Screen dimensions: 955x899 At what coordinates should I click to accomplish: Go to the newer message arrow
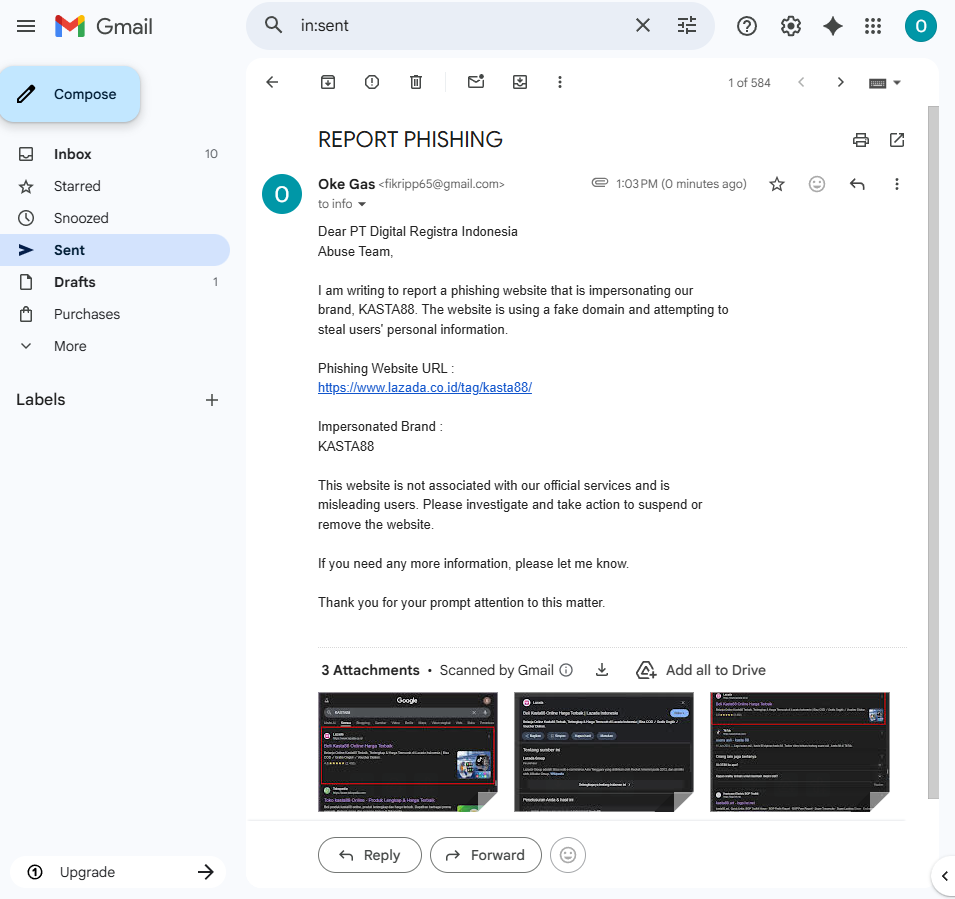801,82
